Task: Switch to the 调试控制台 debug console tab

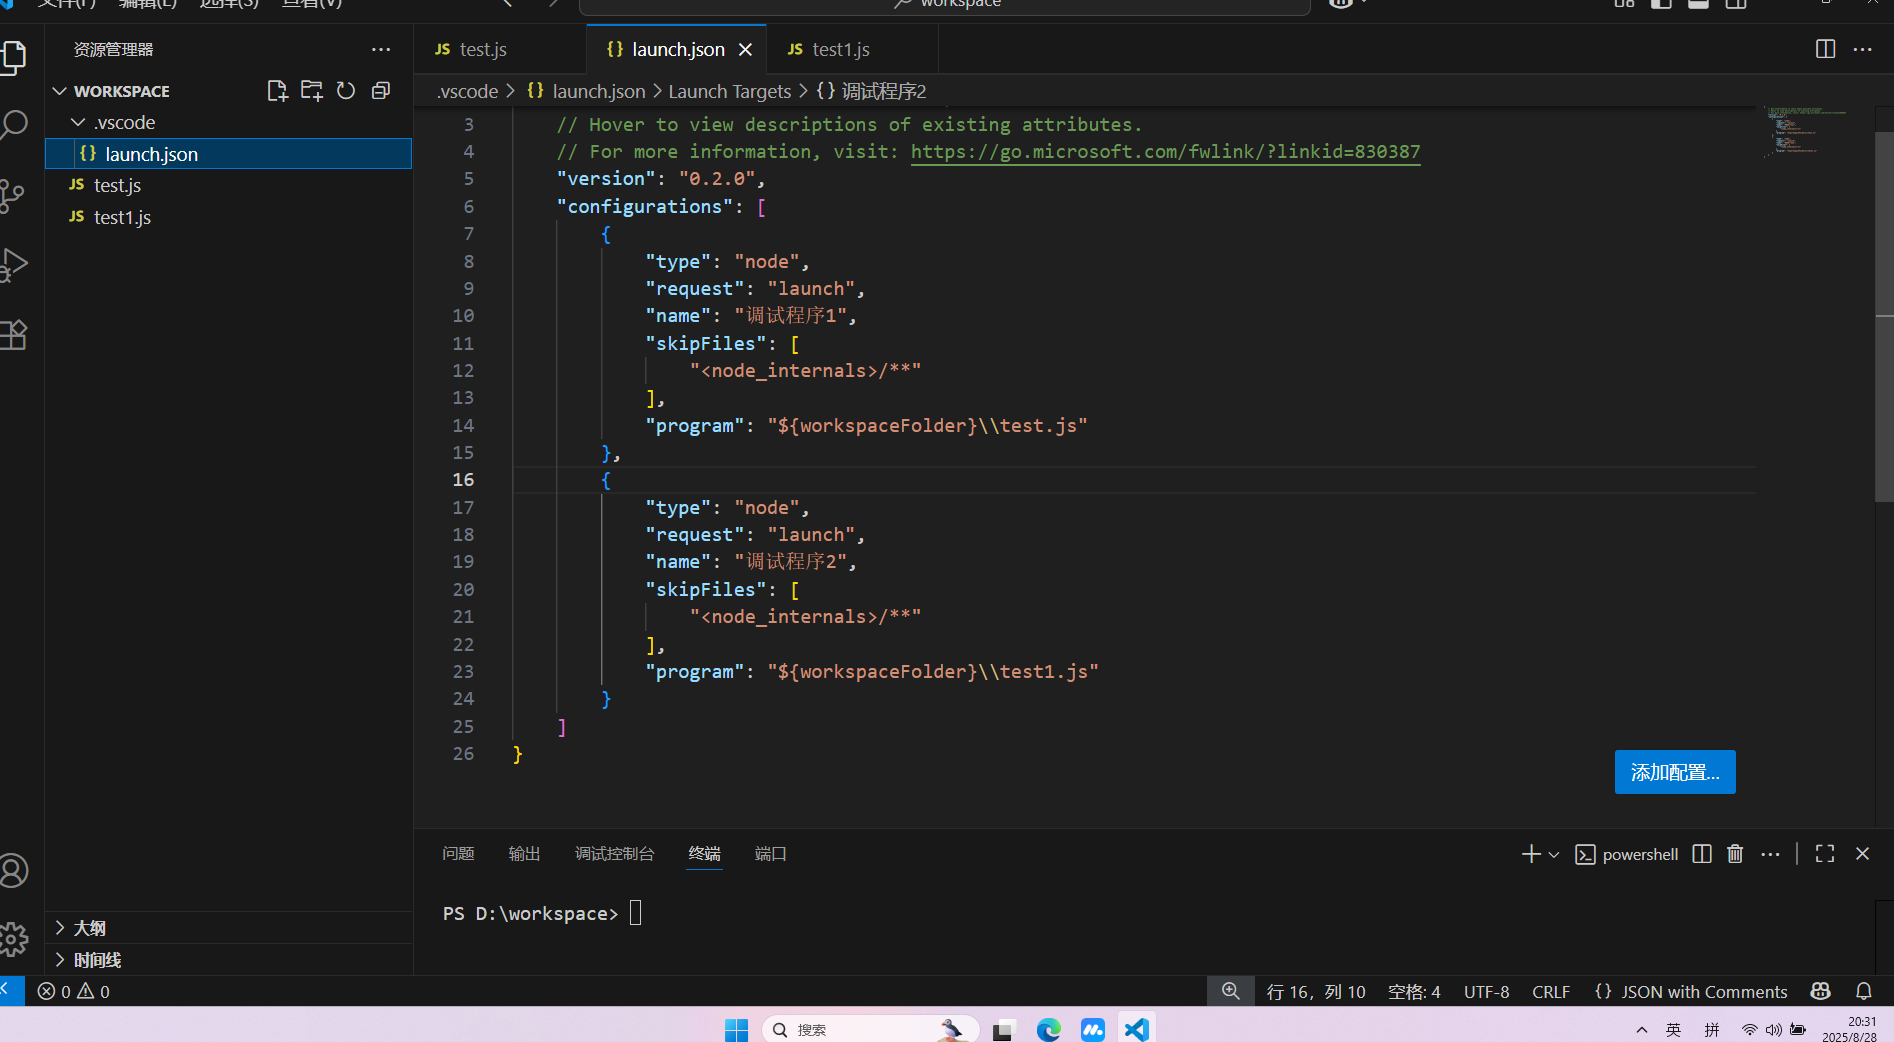Action: (x=614, y=854)
